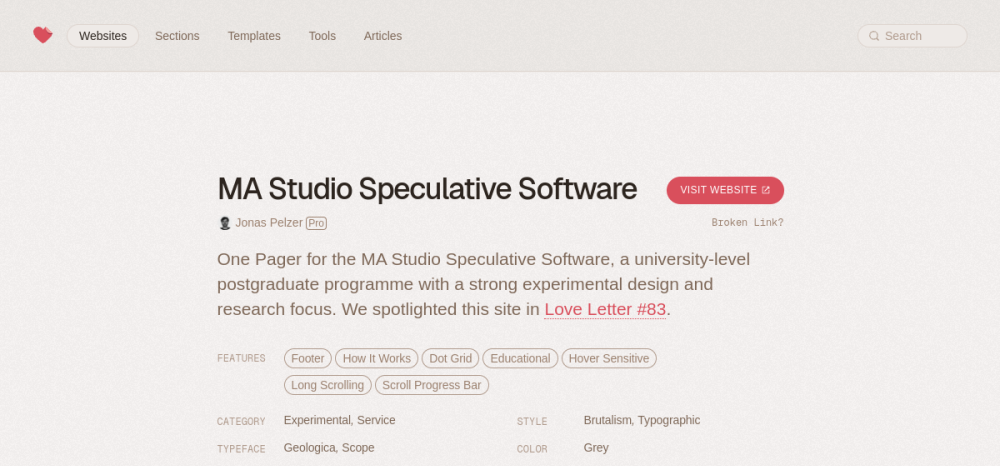
Task: Focus the Search input field
Action: click(912, 36)
